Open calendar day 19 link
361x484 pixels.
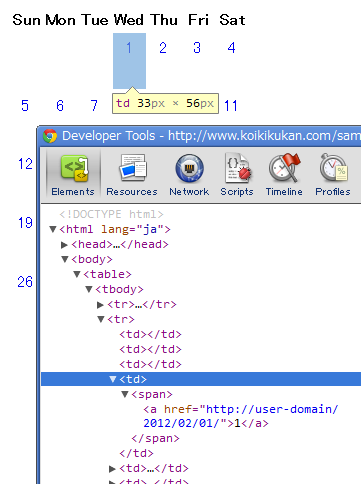25,223
